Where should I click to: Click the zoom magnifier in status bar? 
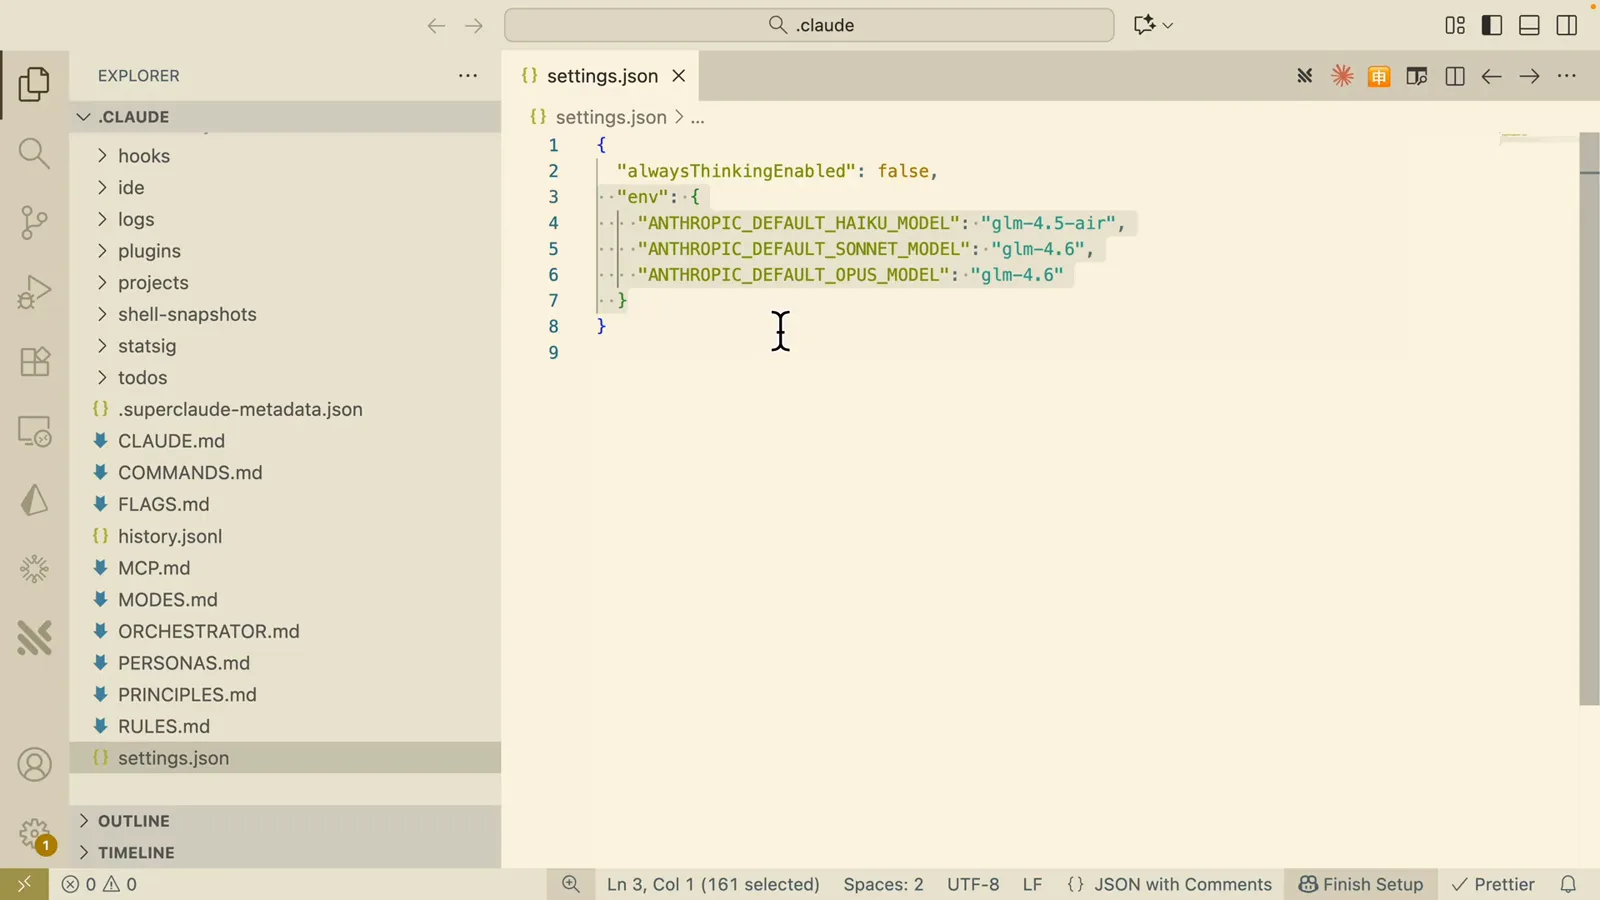tap(571, 884)
